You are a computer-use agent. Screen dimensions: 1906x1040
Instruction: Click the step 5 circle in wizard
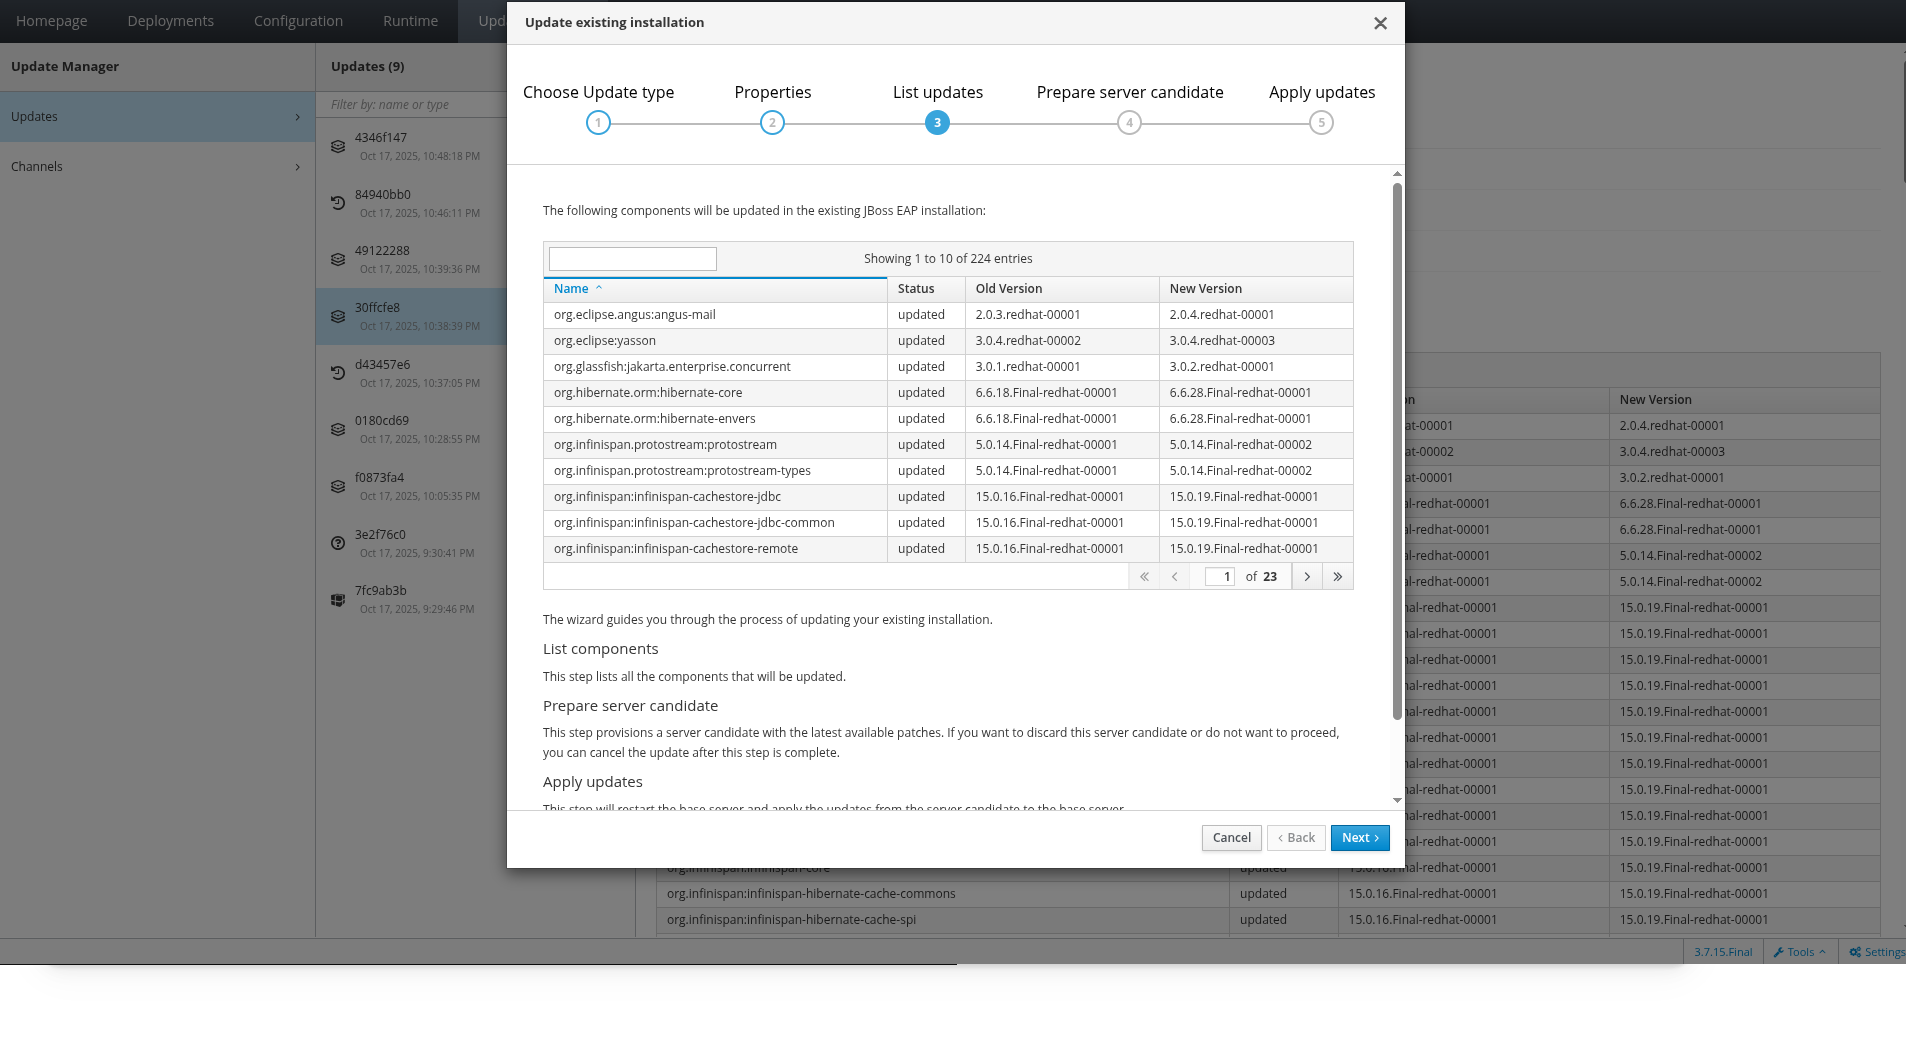click(x=1321, y=123)
